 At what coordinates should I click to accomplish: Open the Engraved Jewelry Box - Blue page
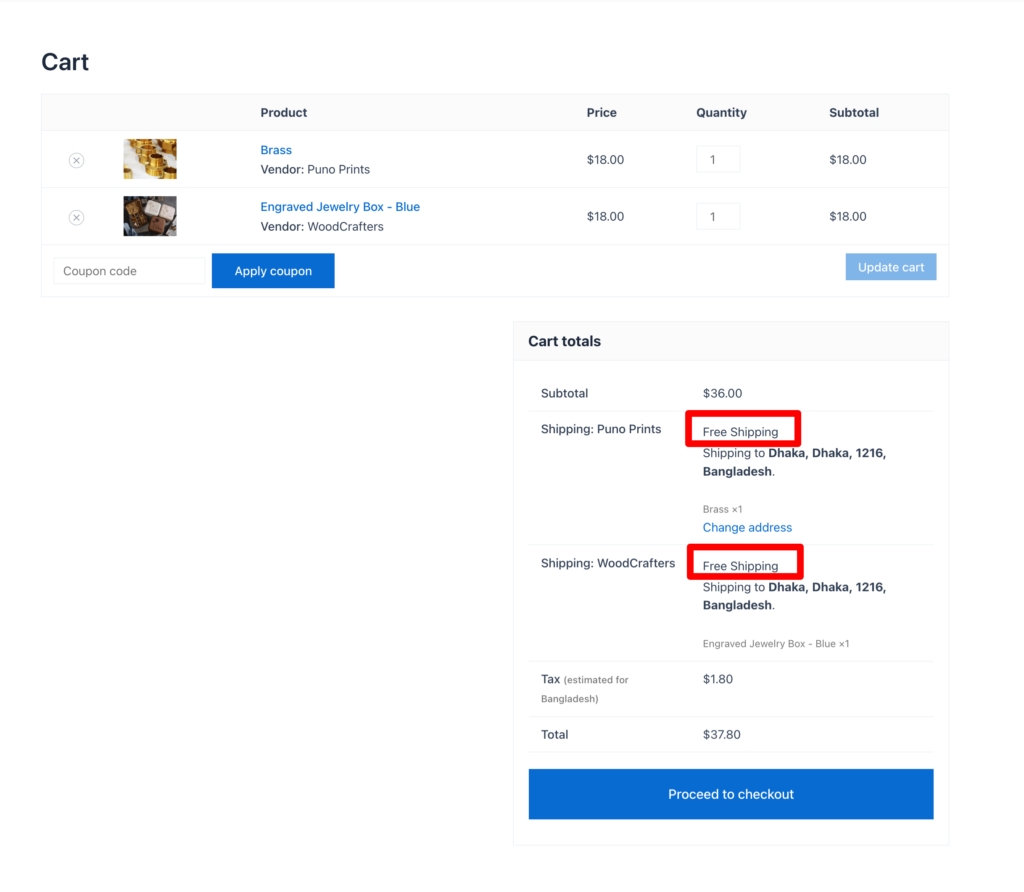(340, 206)
